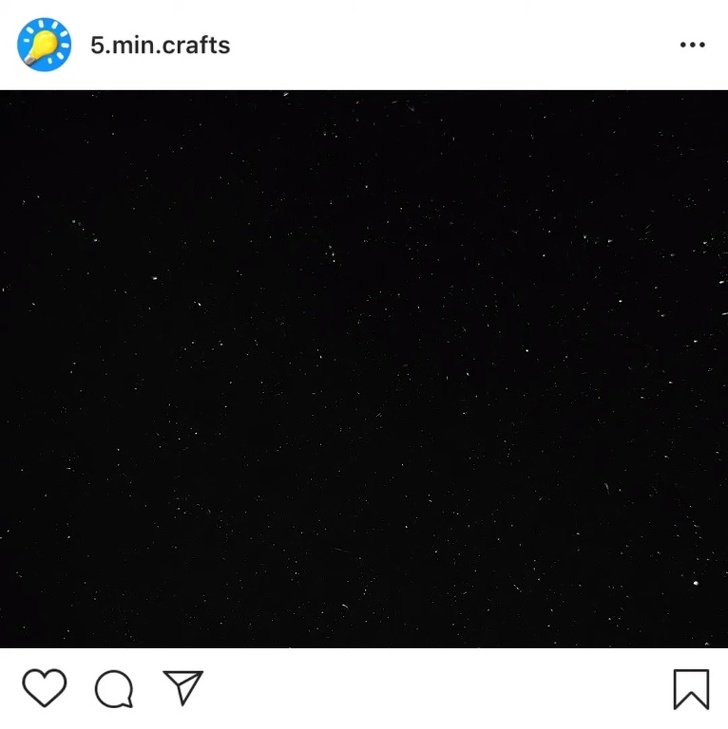Select the account name 5.min.crafts
This screenshot has height=729, width=728.
tap(160, 45)
